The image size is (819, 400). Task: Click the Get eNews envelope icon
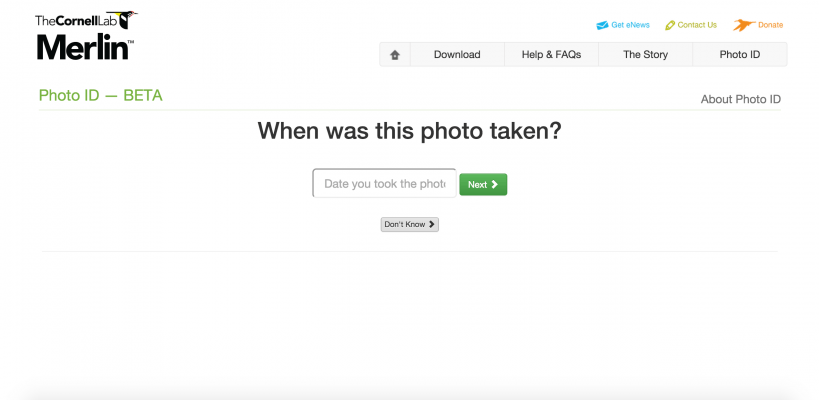pos(602,25)
